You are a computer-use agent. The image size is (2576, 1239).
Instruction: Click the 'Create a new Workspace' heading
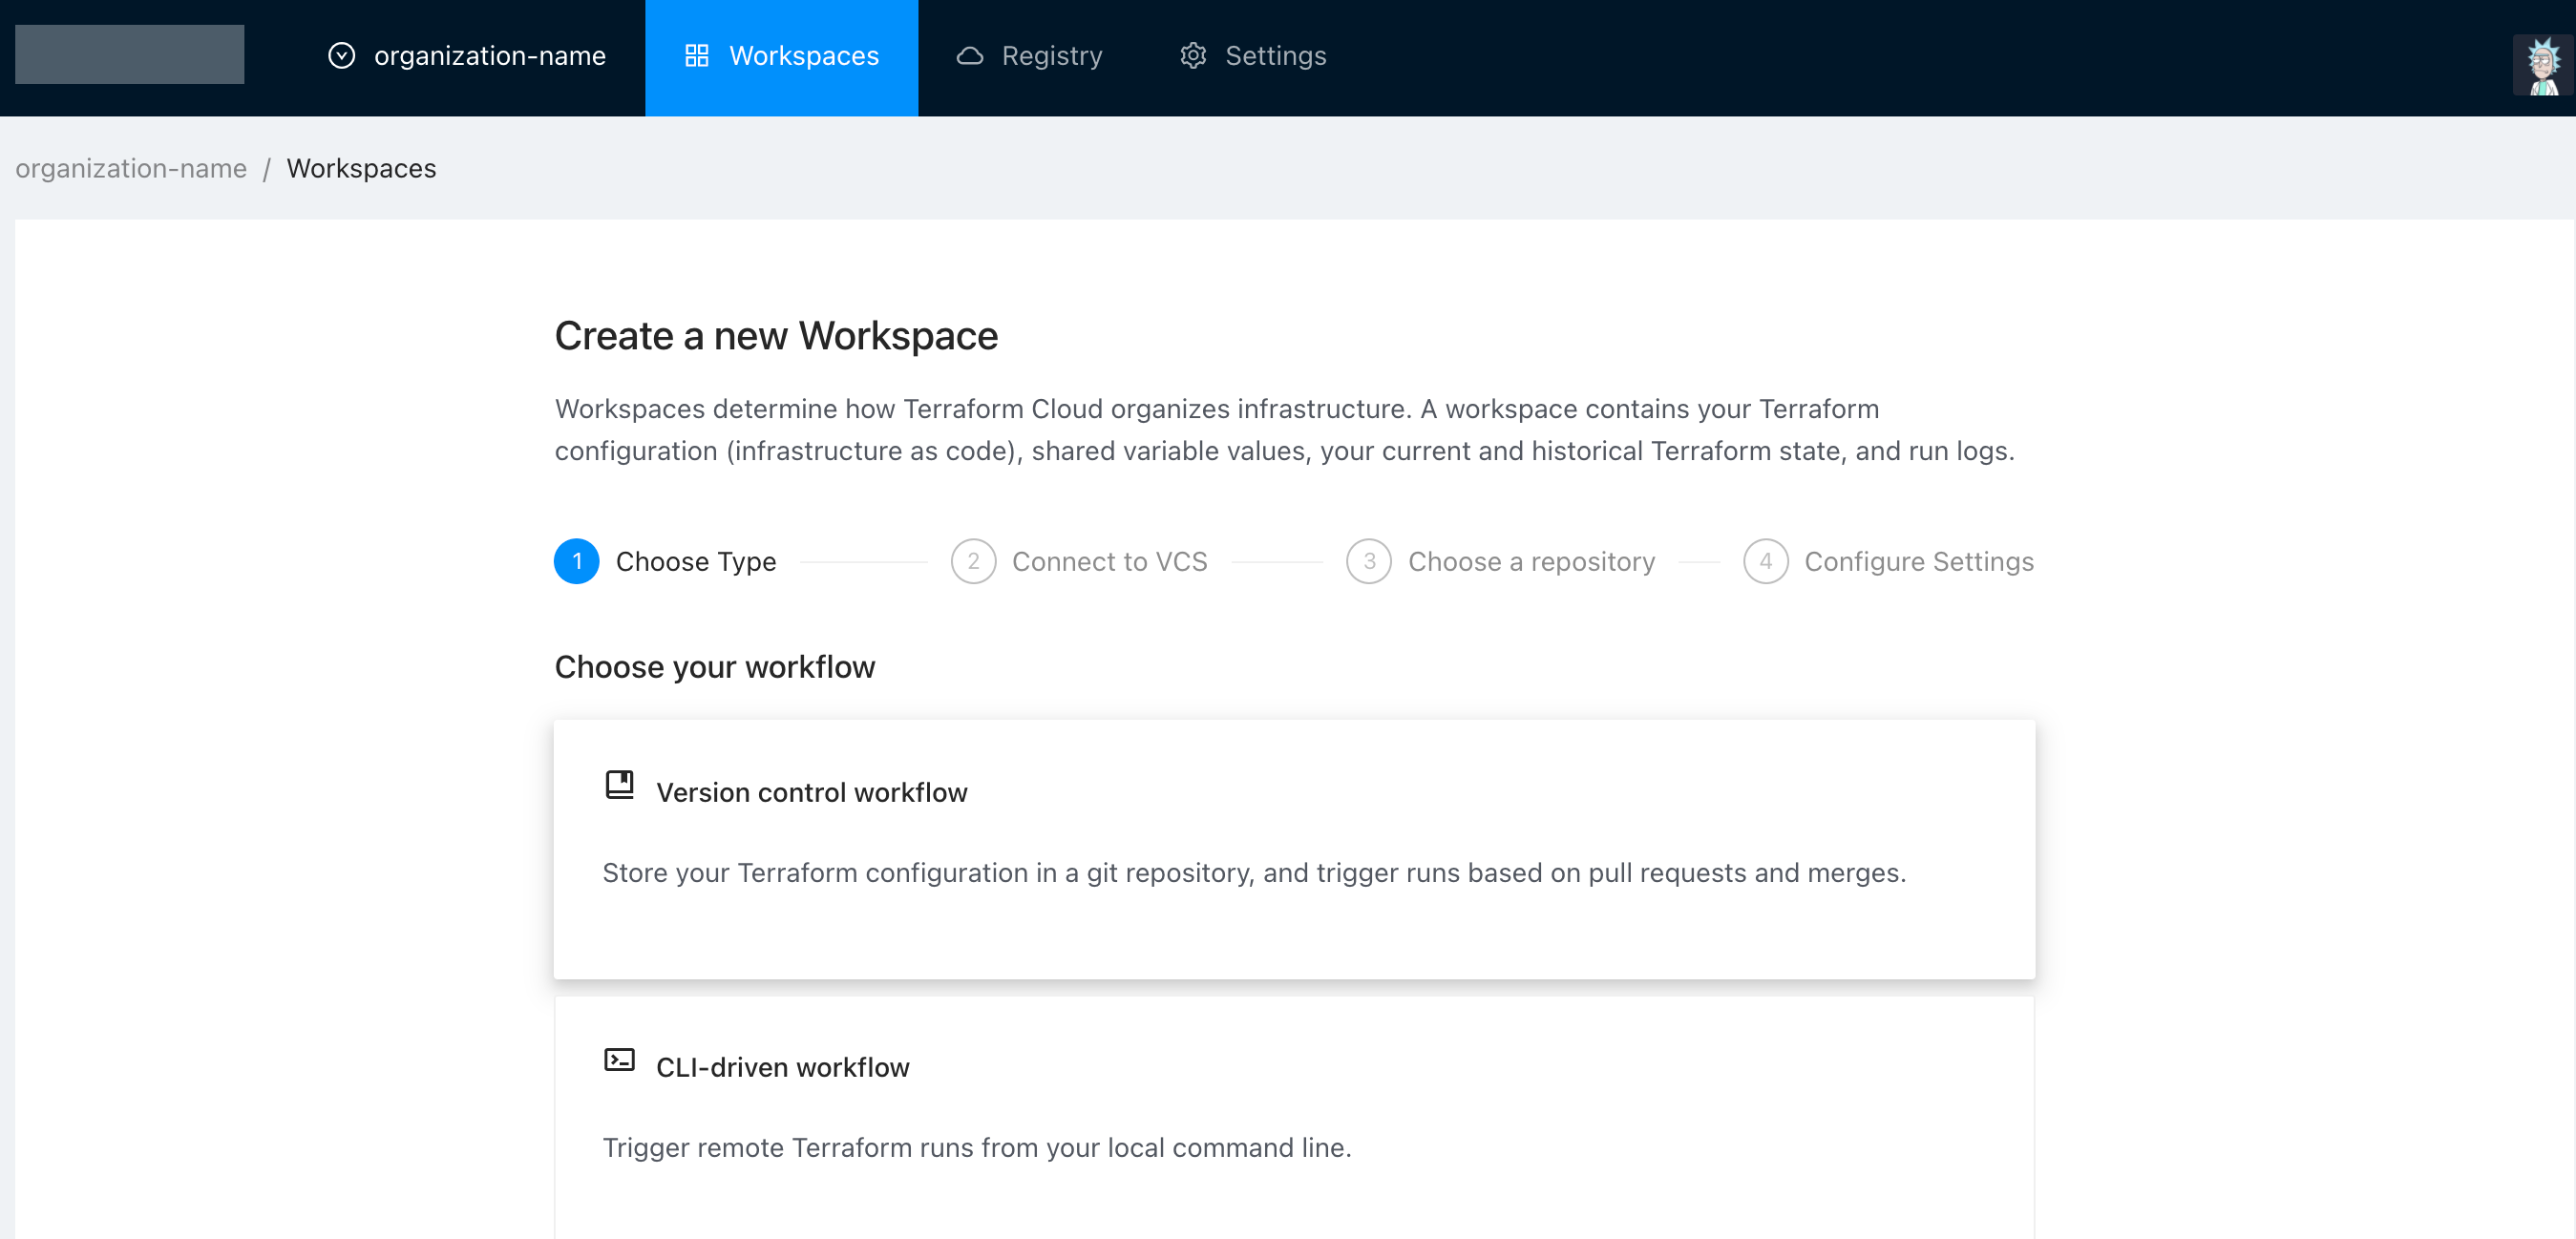(776, 336)
